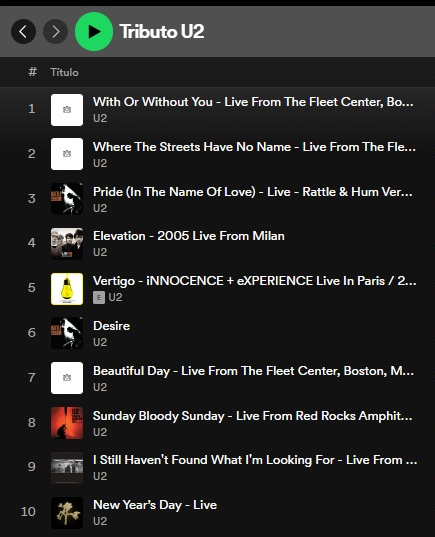This screenshot has width=435, height=537.
Task: Go forward with the right arrow button
Action: [x=55, y=32]
